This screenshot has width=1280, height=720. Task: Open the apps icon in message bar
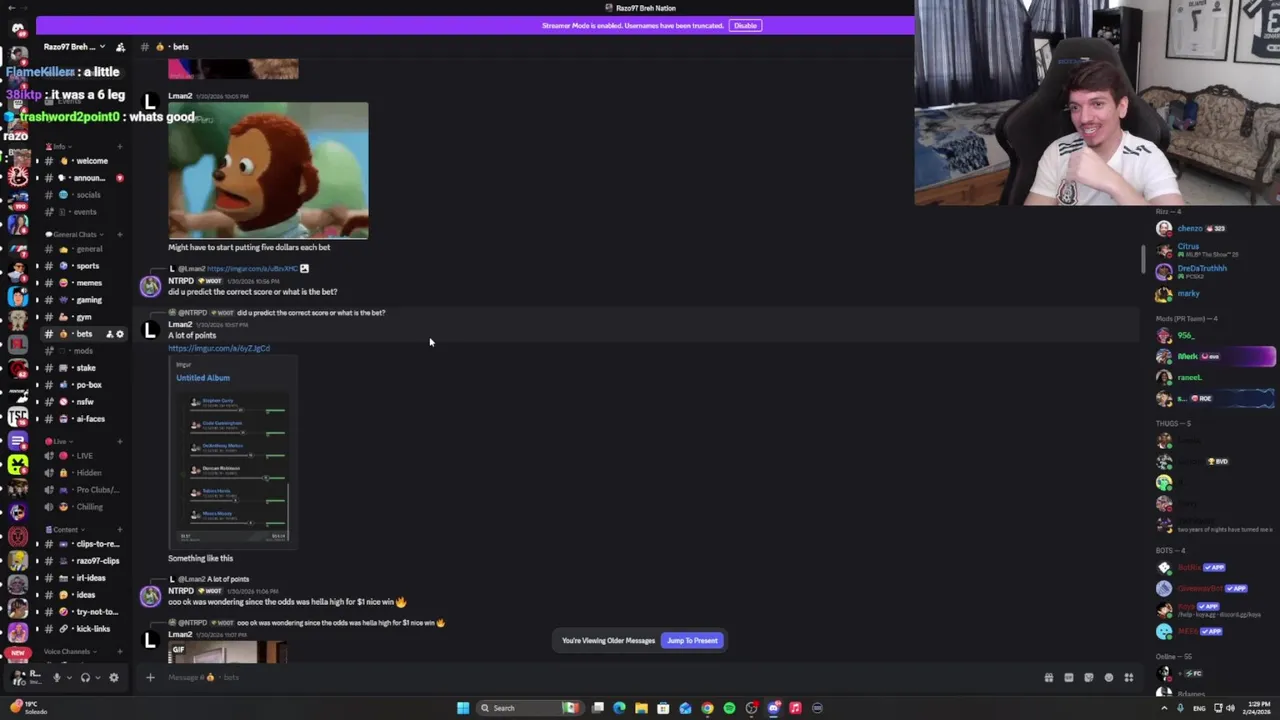[1128, 678]
